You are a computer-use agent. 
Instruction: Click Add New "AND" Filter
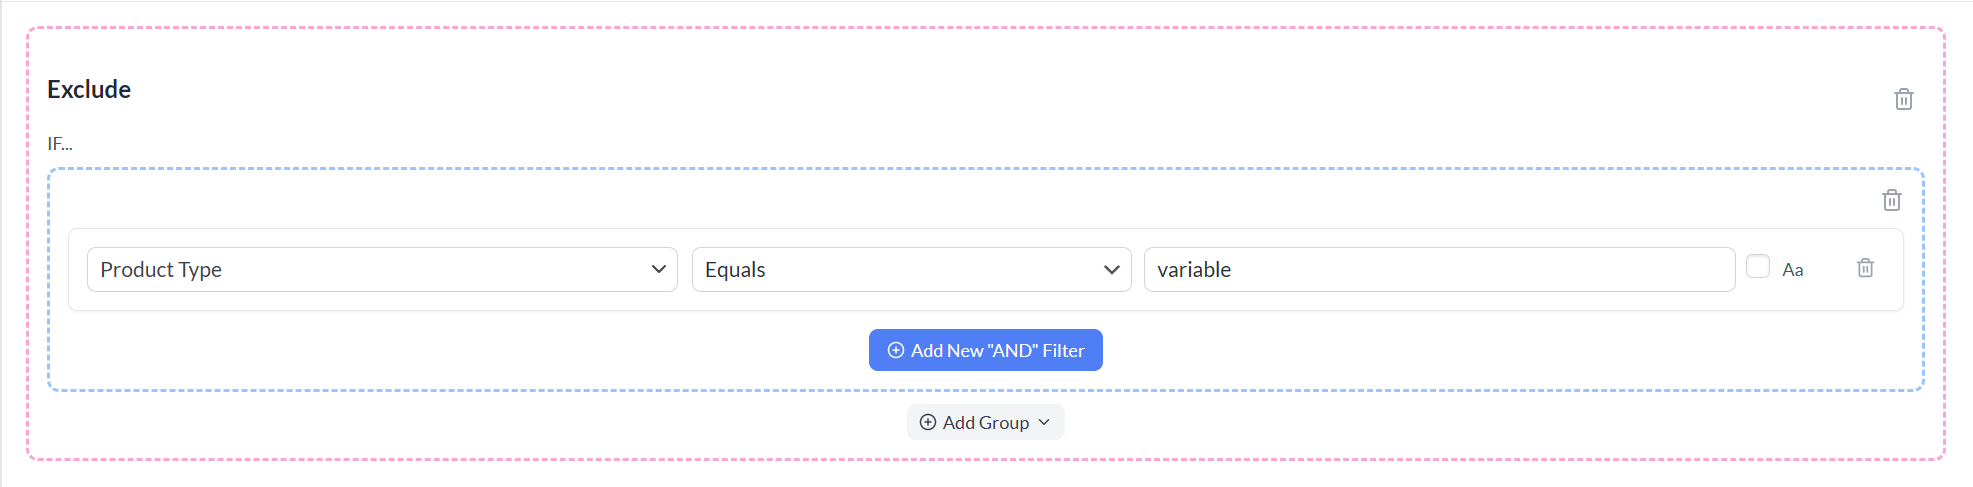(x=985, y=350)
